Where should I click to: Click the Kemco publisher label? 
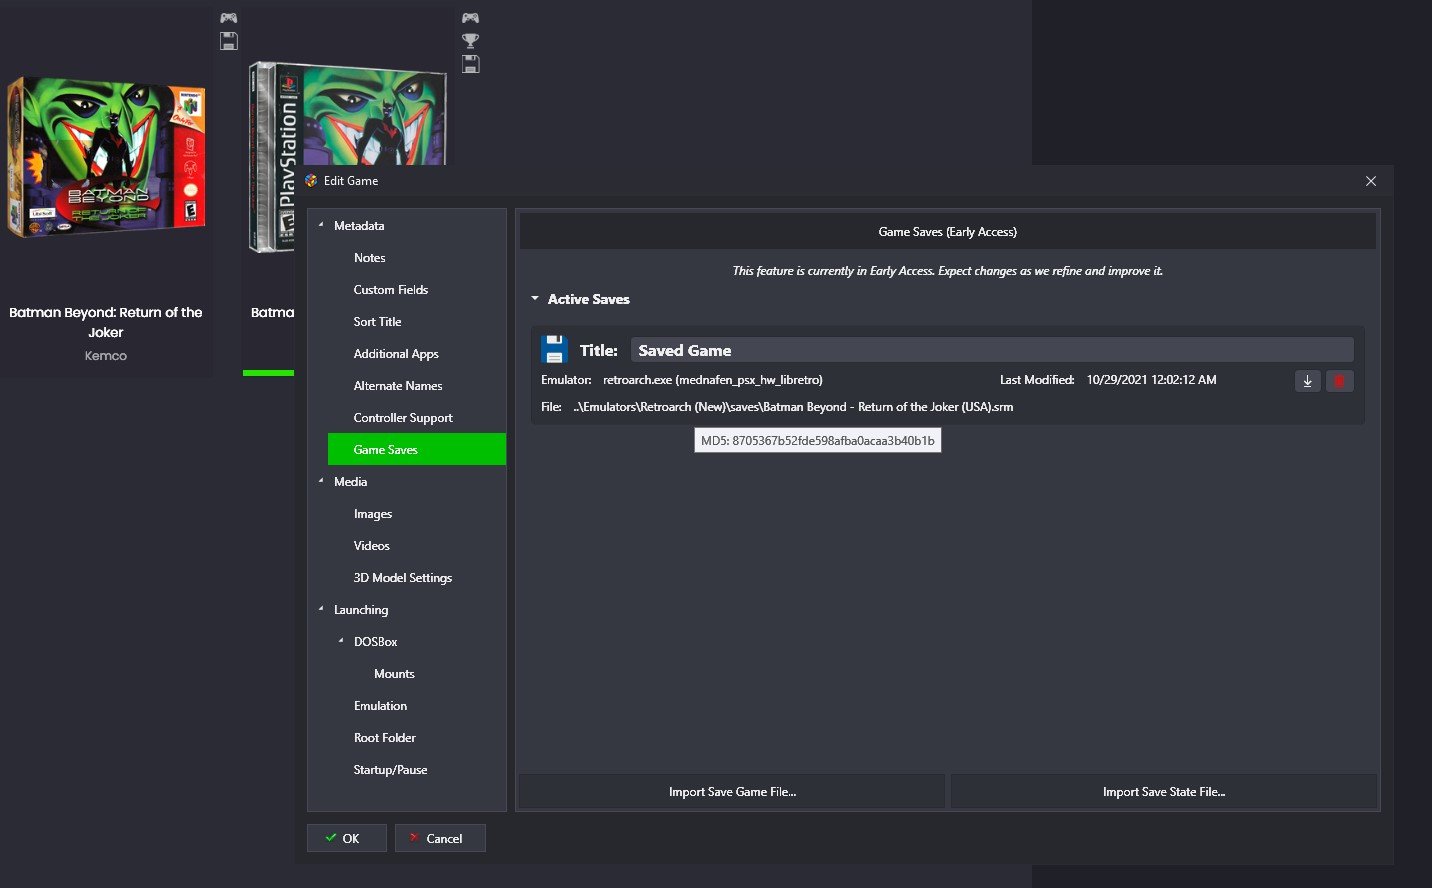pos(106,356)
